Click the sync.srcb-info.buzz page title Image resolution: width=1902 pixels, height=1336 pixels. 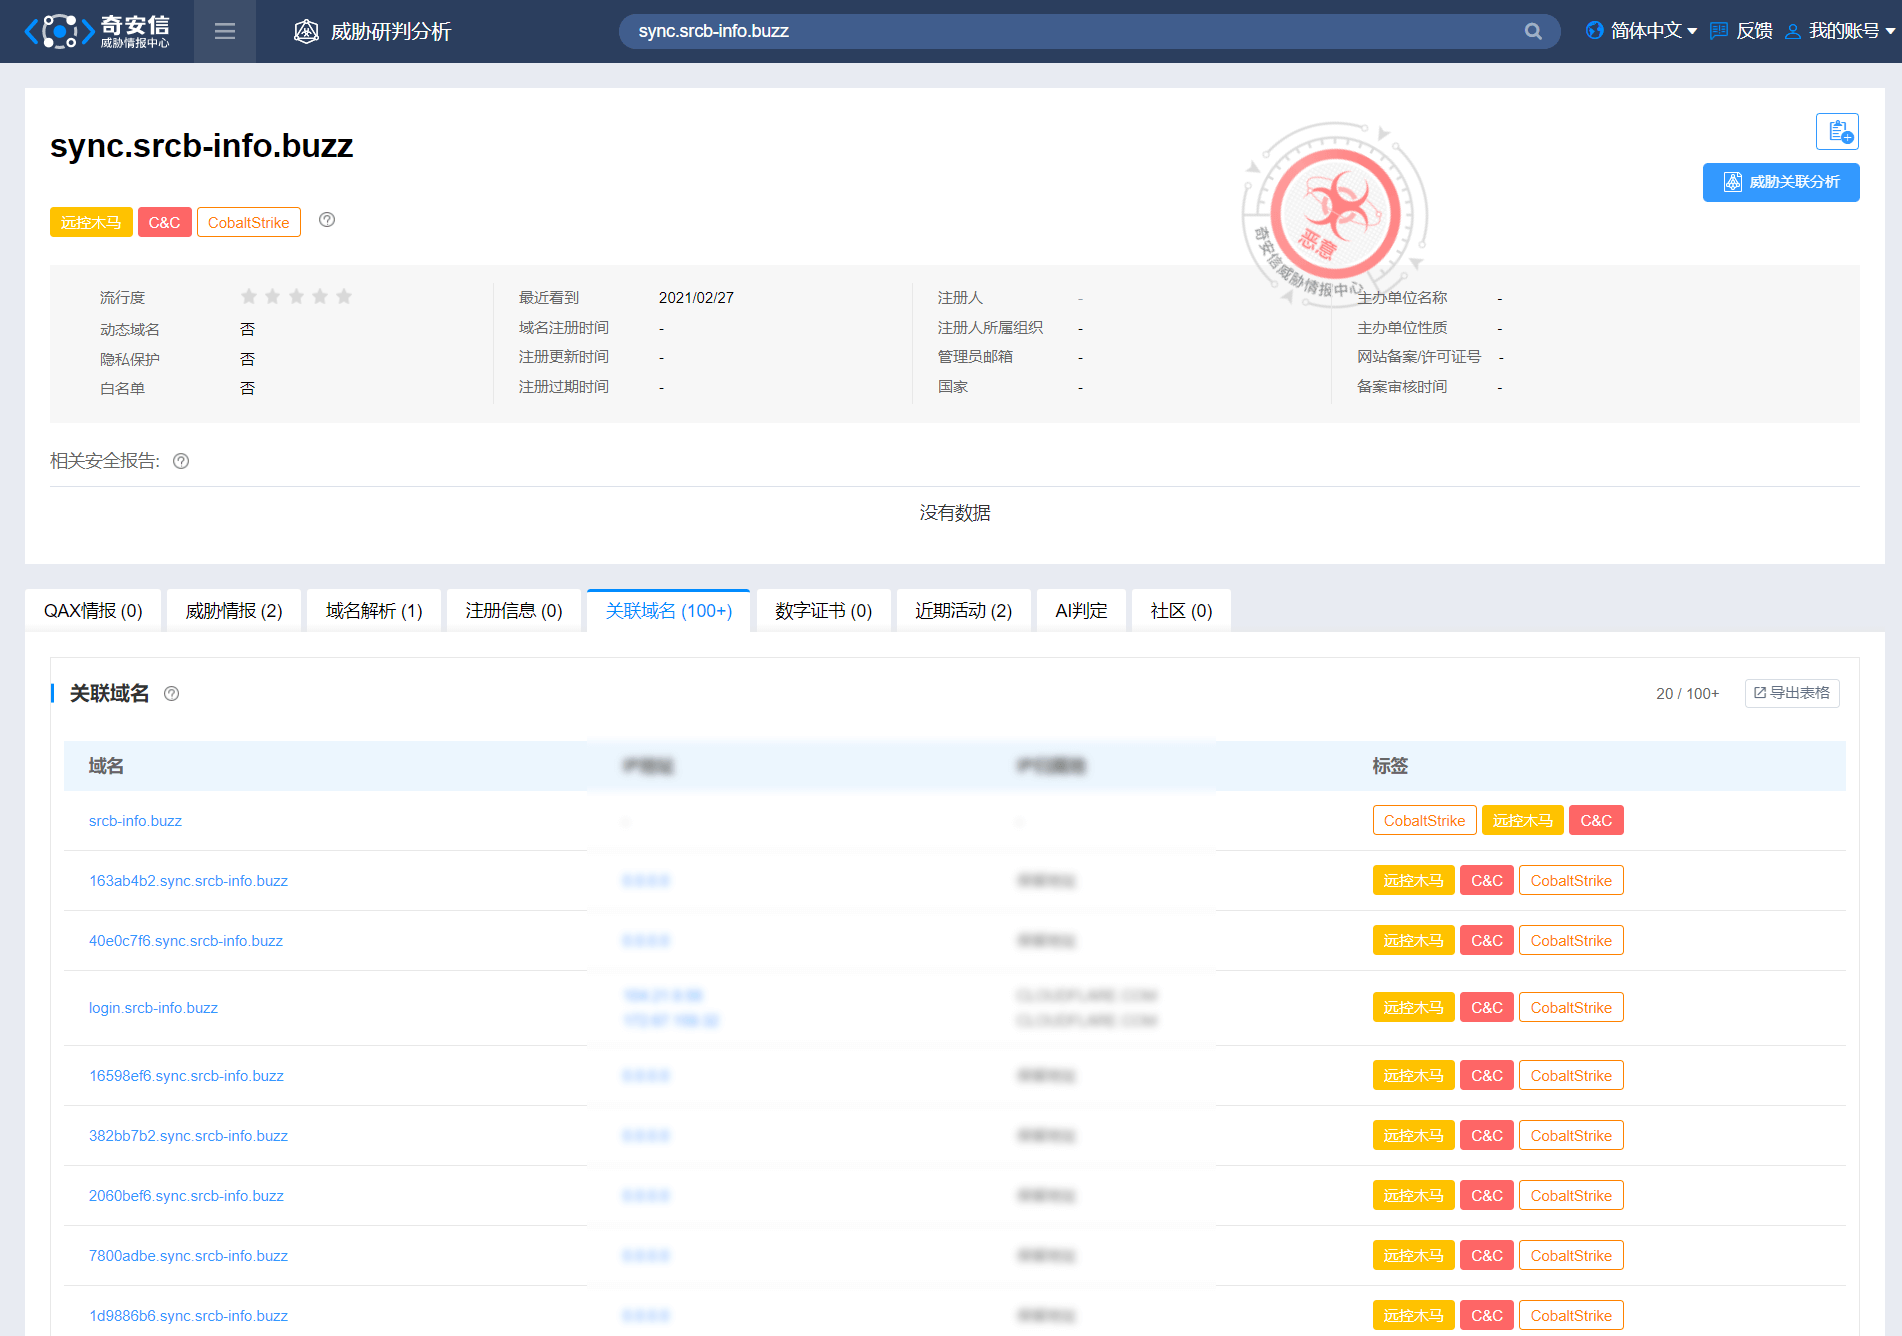click(202, 146)
